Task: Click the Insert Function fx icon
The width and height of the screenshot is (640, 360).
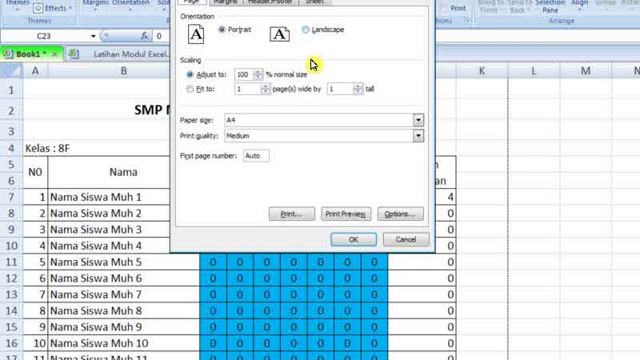Action: click(x=144, y=36)
